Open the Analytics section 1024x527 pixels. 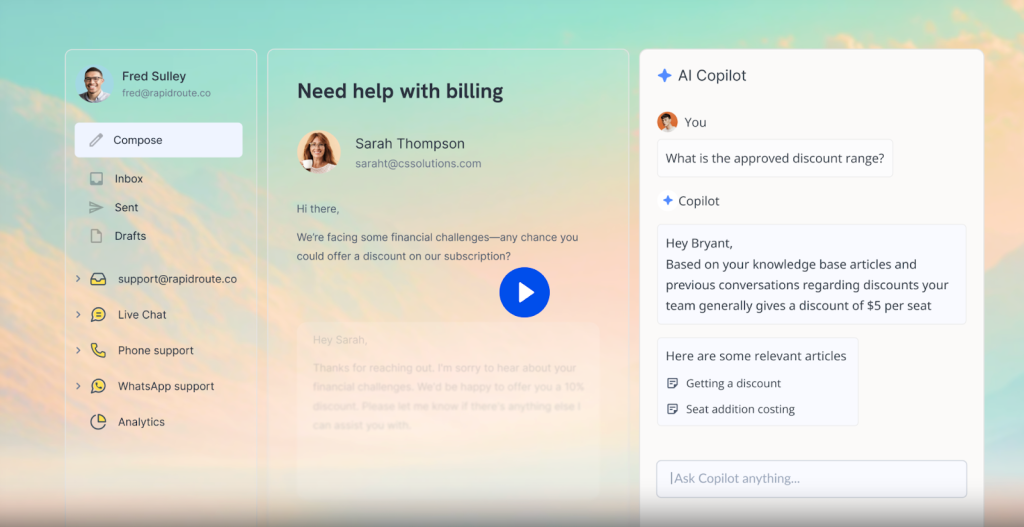[141, 422]
